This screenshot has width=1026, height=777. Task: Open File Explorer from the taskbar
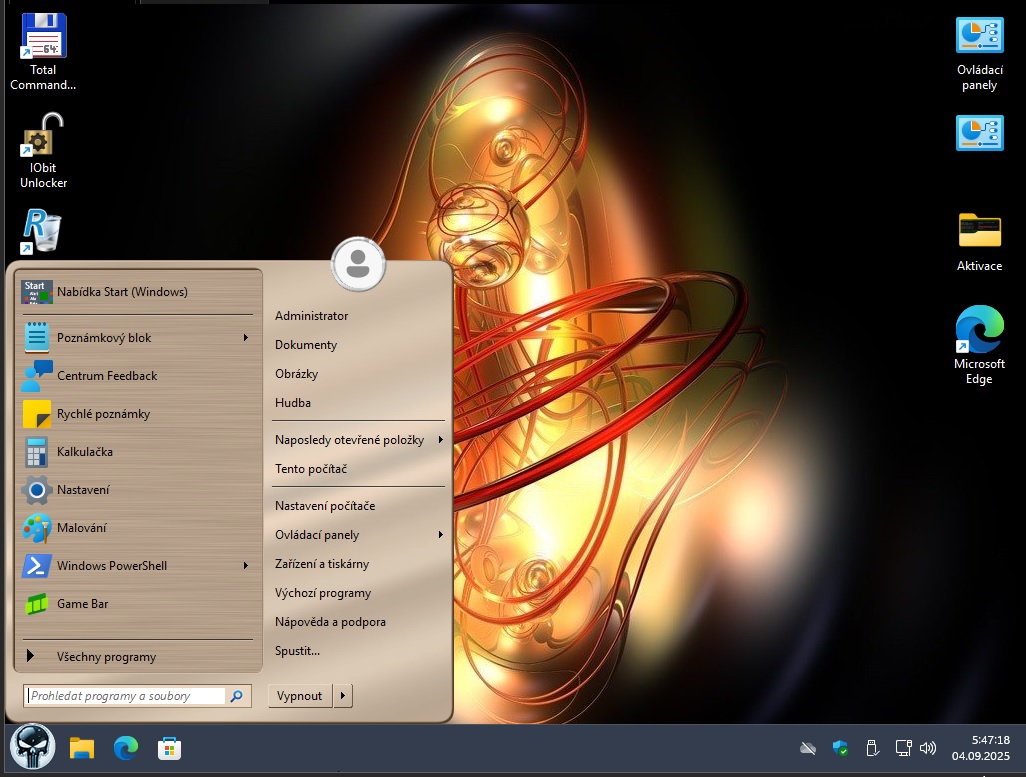point(81,748)
